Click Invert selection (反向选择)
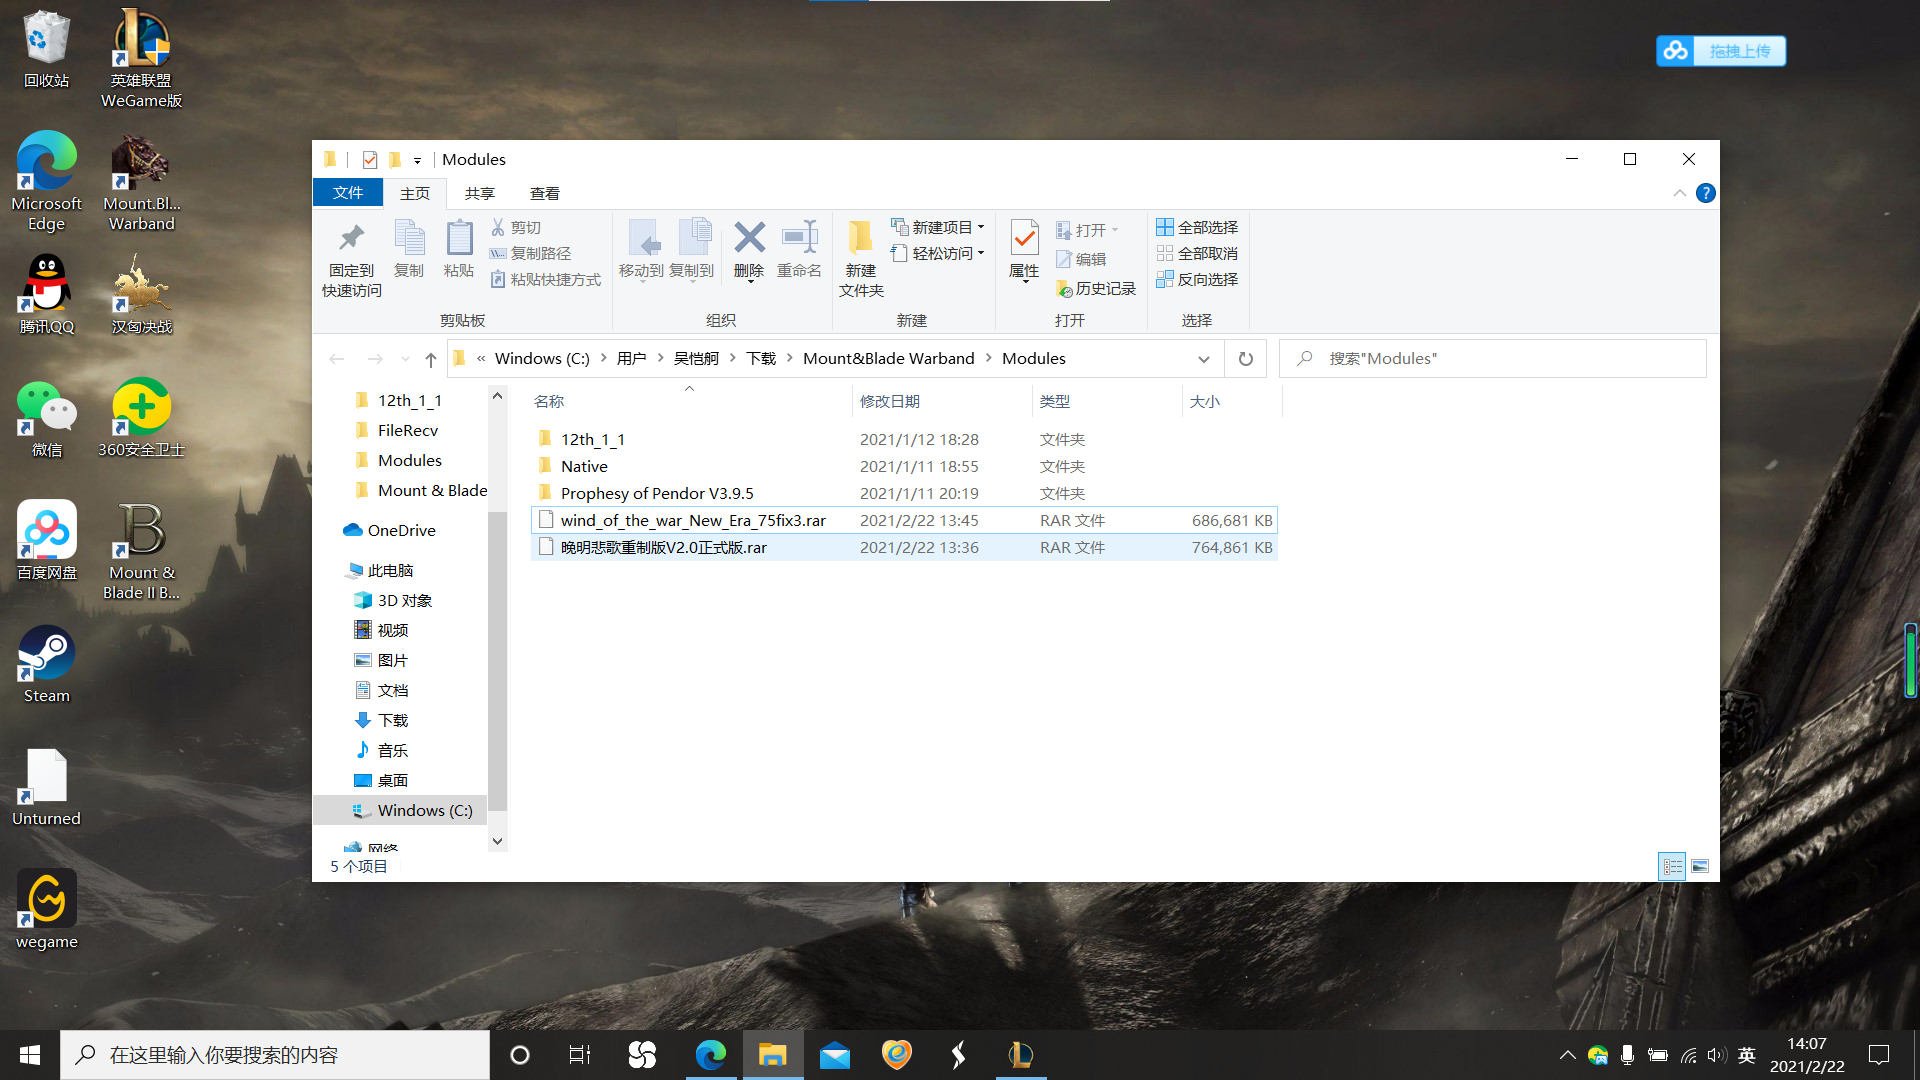 [1197, 280]
